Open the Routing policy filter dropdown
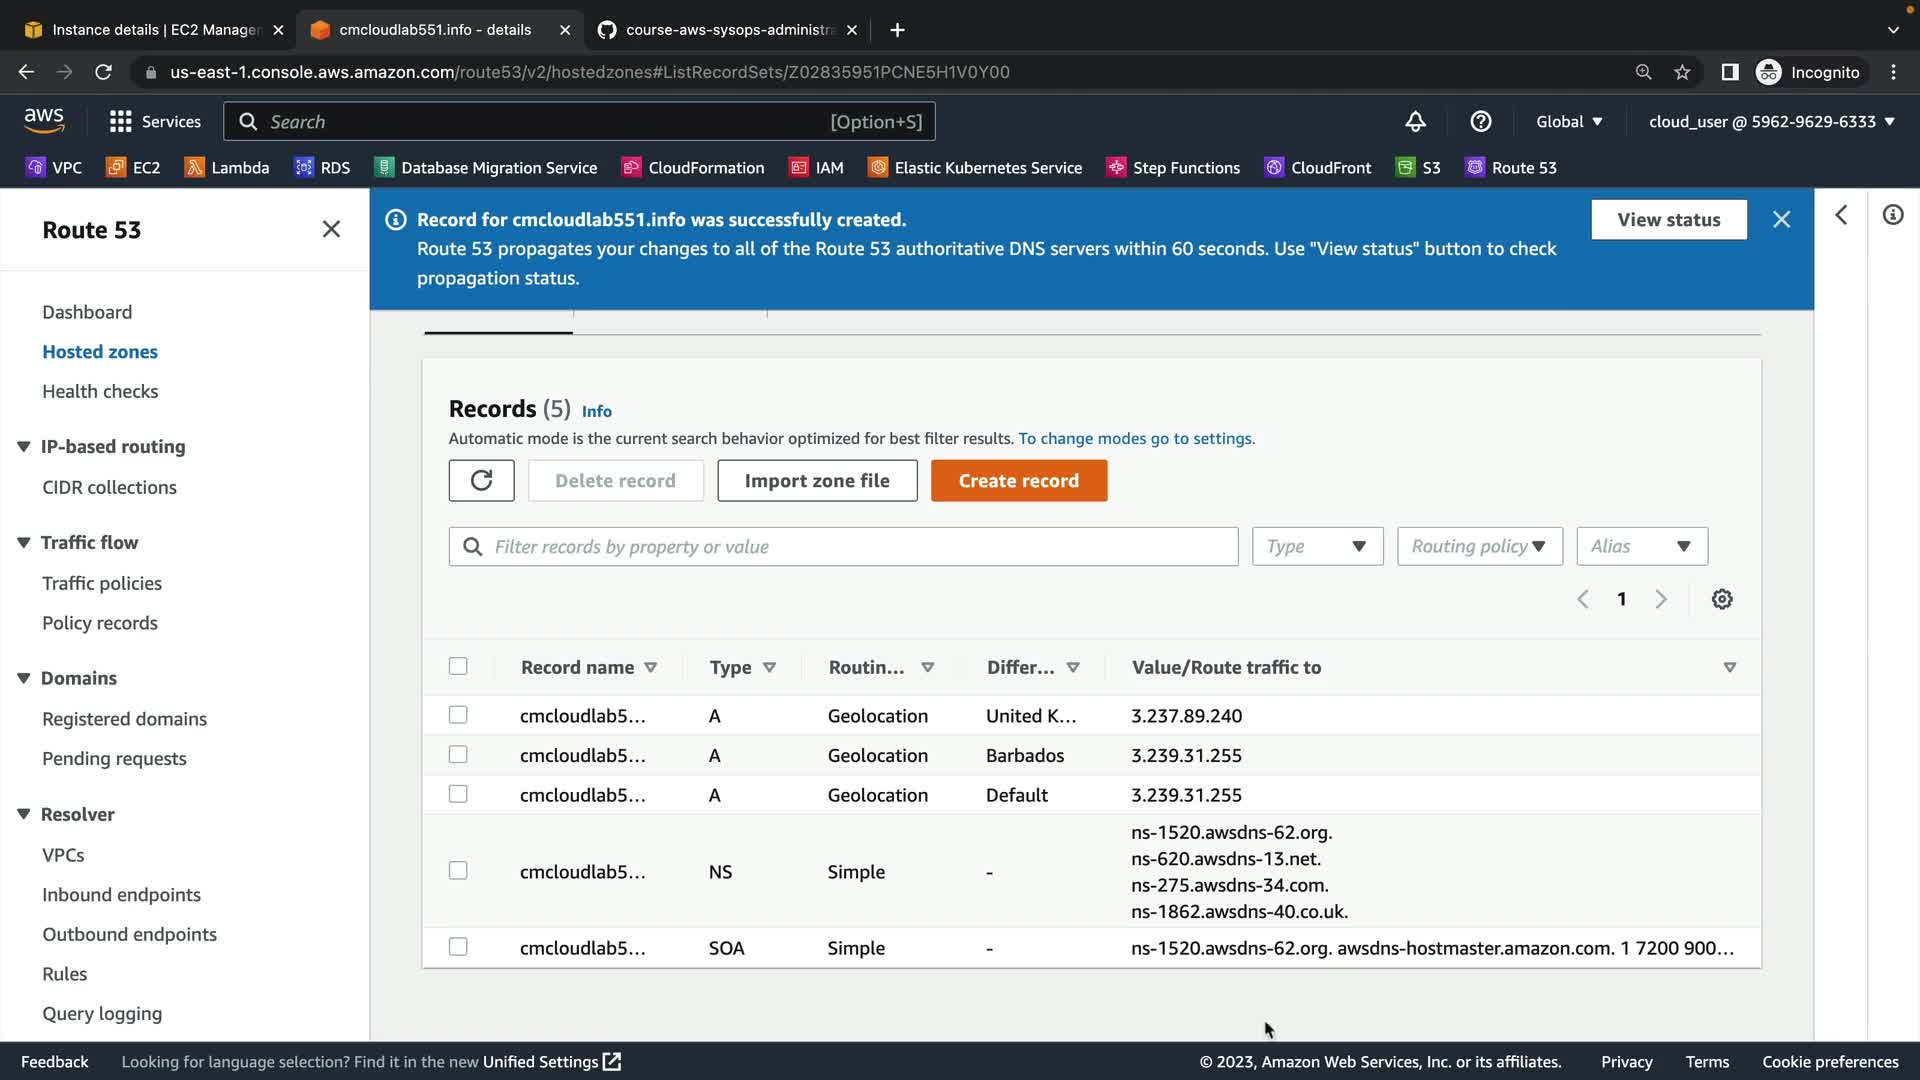The height and width of the screenshot is (1080, 1920). (1479, 547)
